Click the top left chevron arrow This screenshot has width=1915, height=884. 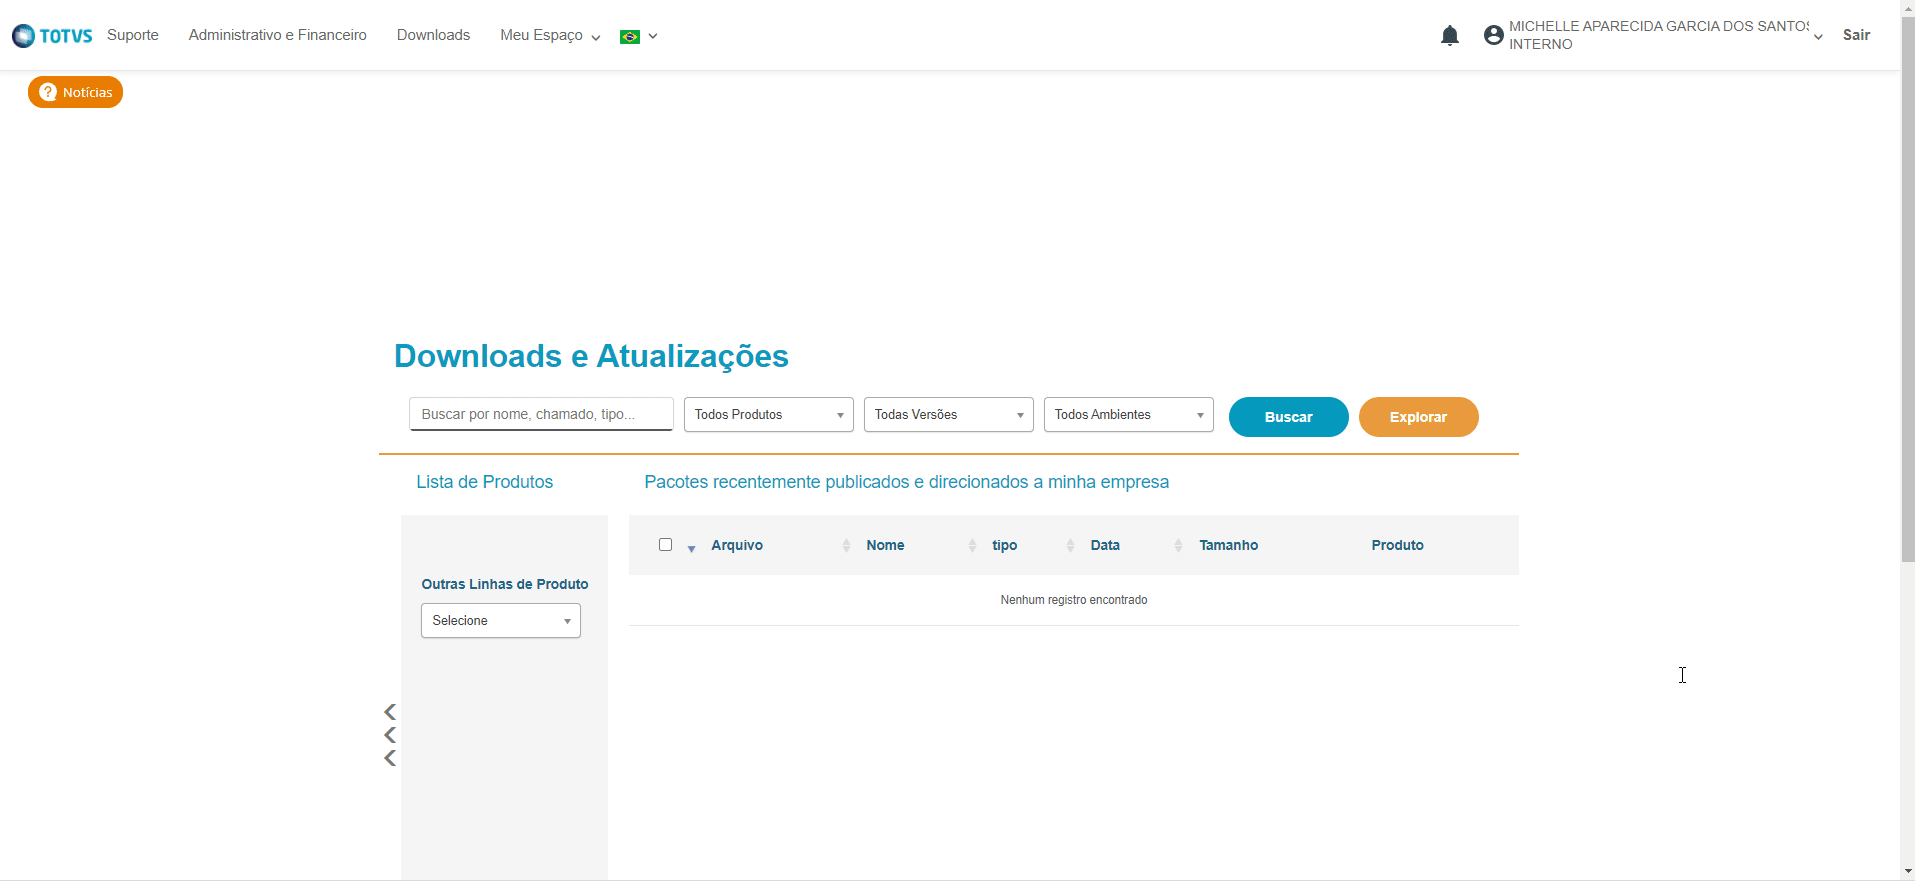tap(390, 712)
